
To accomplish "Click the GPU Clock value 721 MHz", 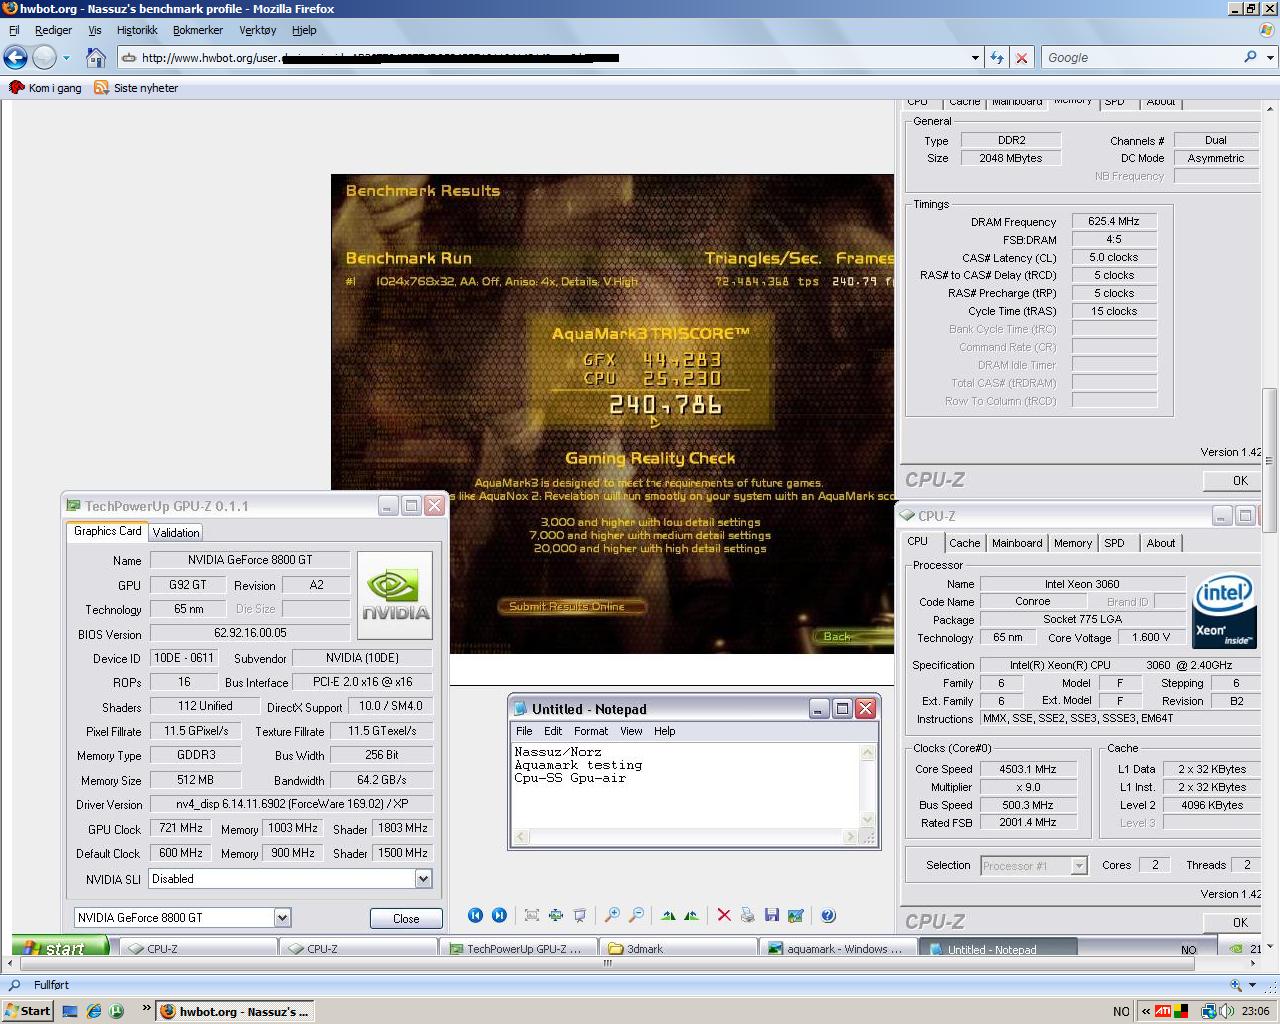I will point(181,829).
